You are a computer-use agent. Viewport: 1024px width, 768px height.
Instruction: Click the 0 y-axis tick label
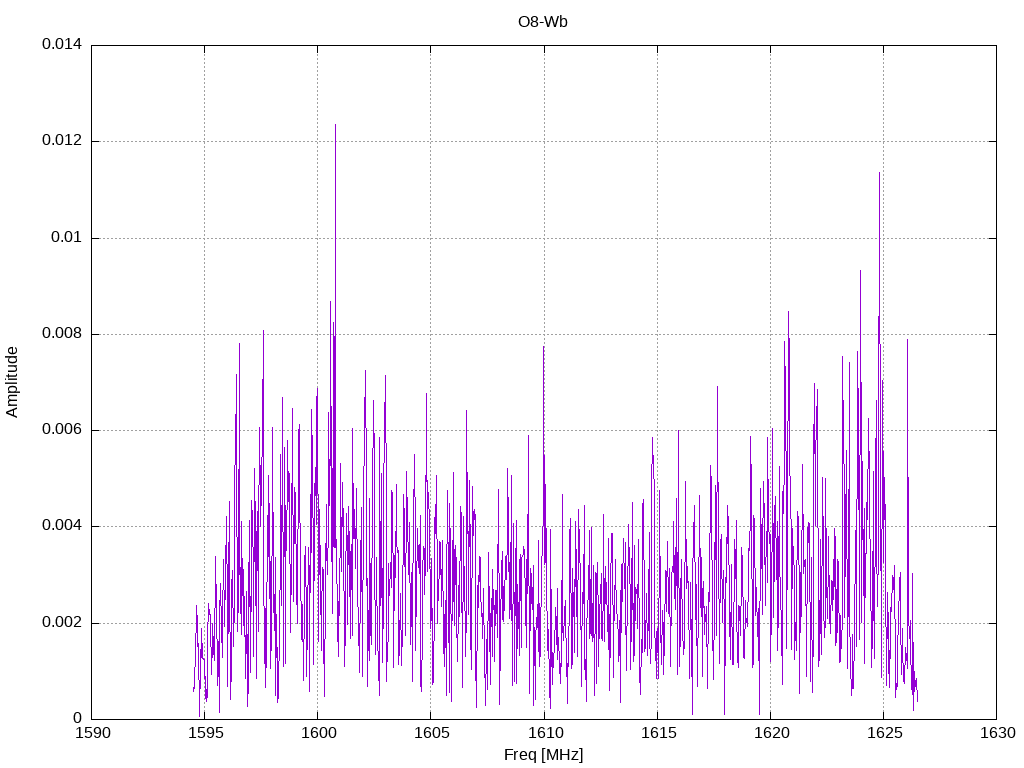(x=78, y=718)
